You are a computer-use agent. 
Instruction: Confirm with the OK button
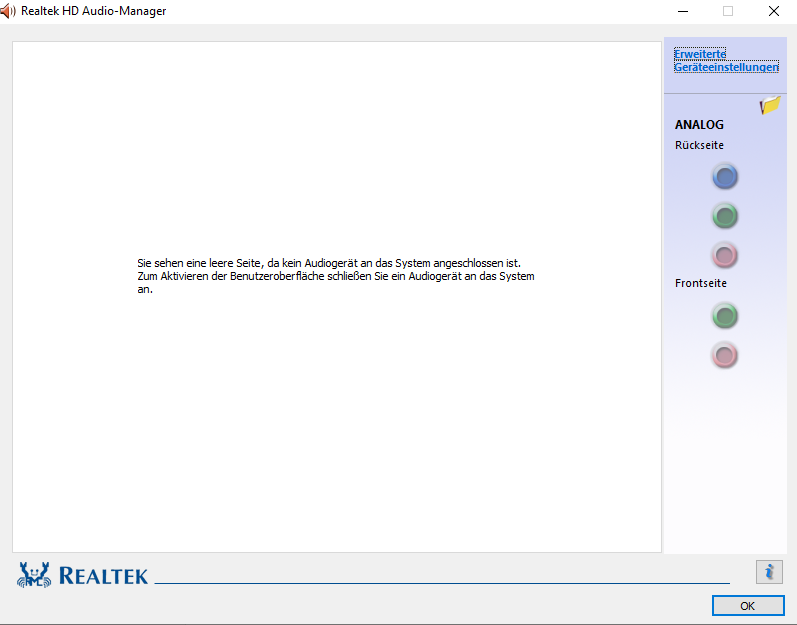point(748,606)
